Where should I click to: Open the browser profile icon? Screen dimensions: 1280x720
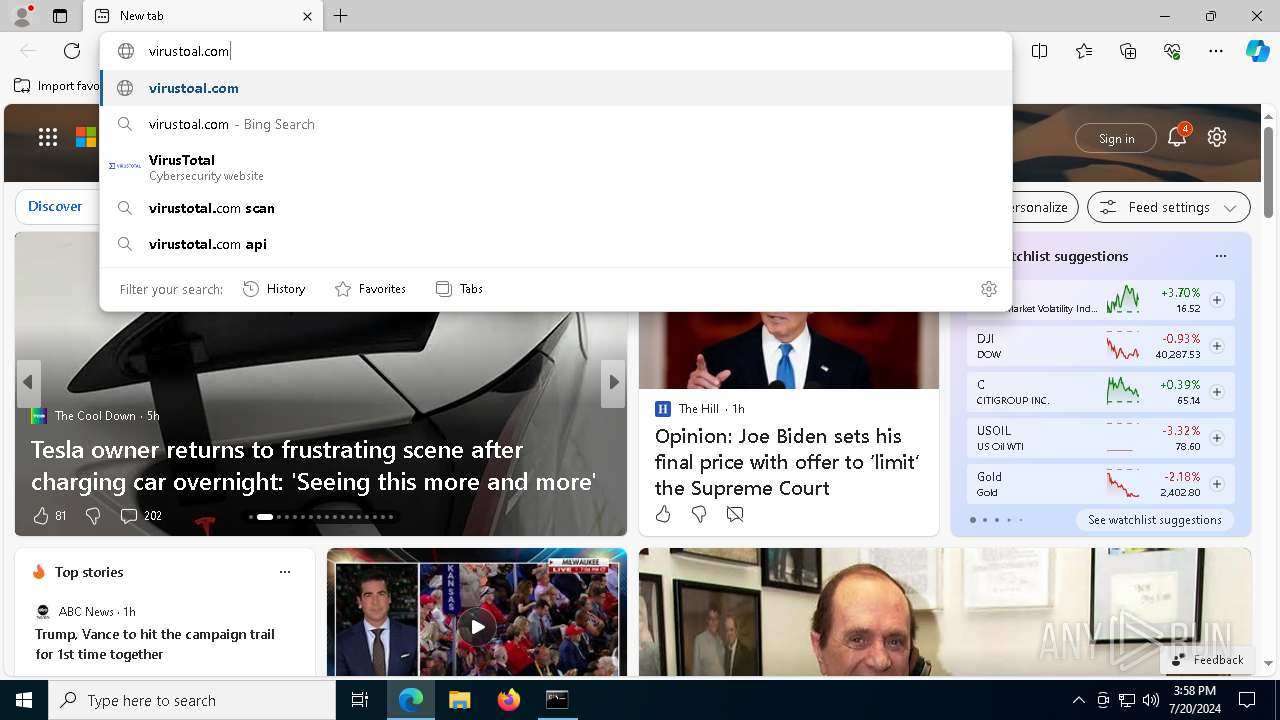(x=22, y=15)
